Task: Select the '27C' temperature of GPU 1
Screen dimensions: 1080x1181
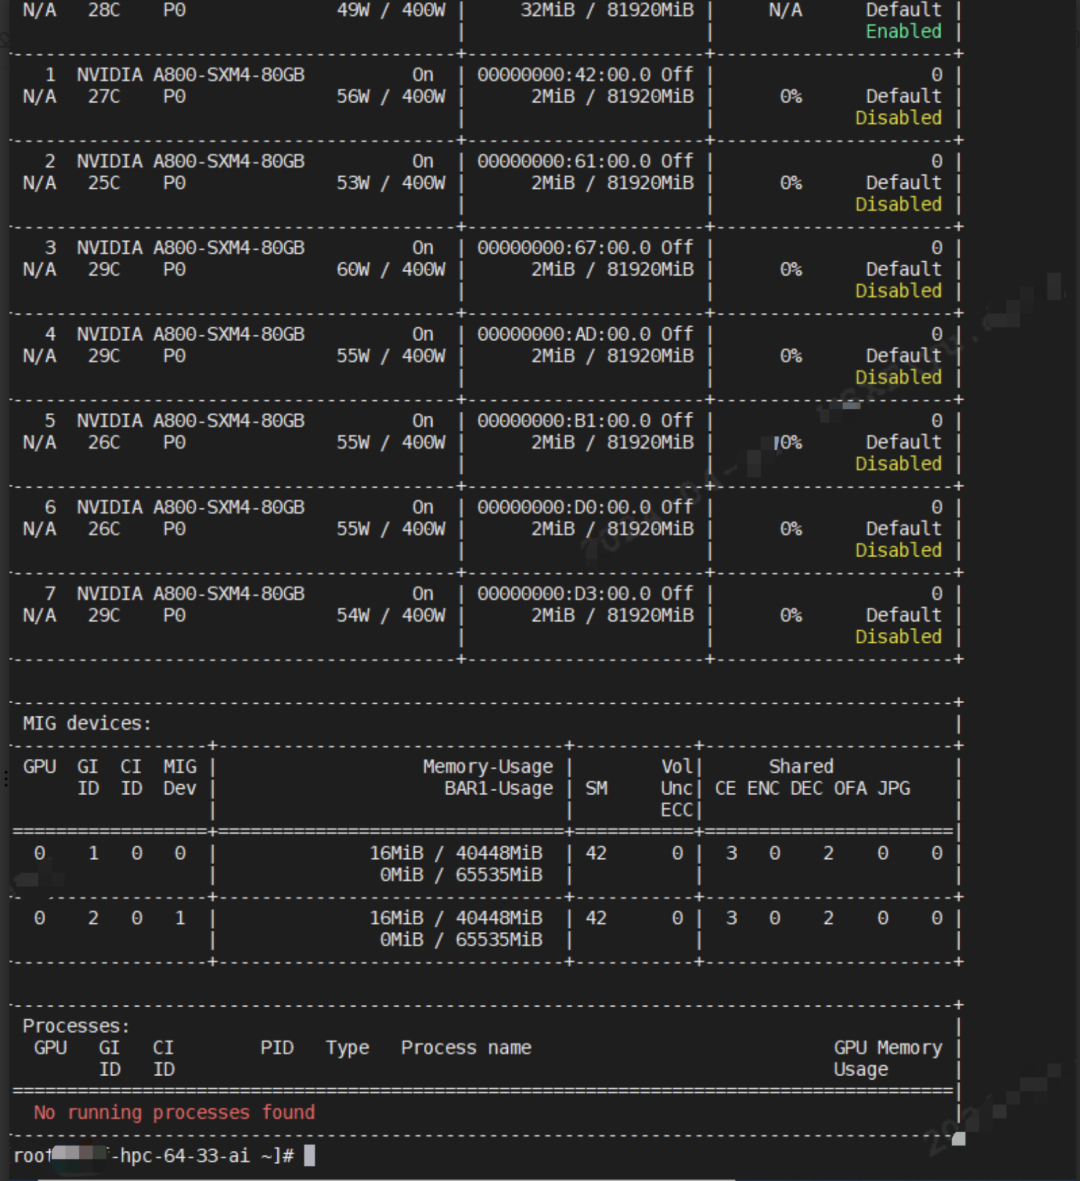Action: pos(104,97)
